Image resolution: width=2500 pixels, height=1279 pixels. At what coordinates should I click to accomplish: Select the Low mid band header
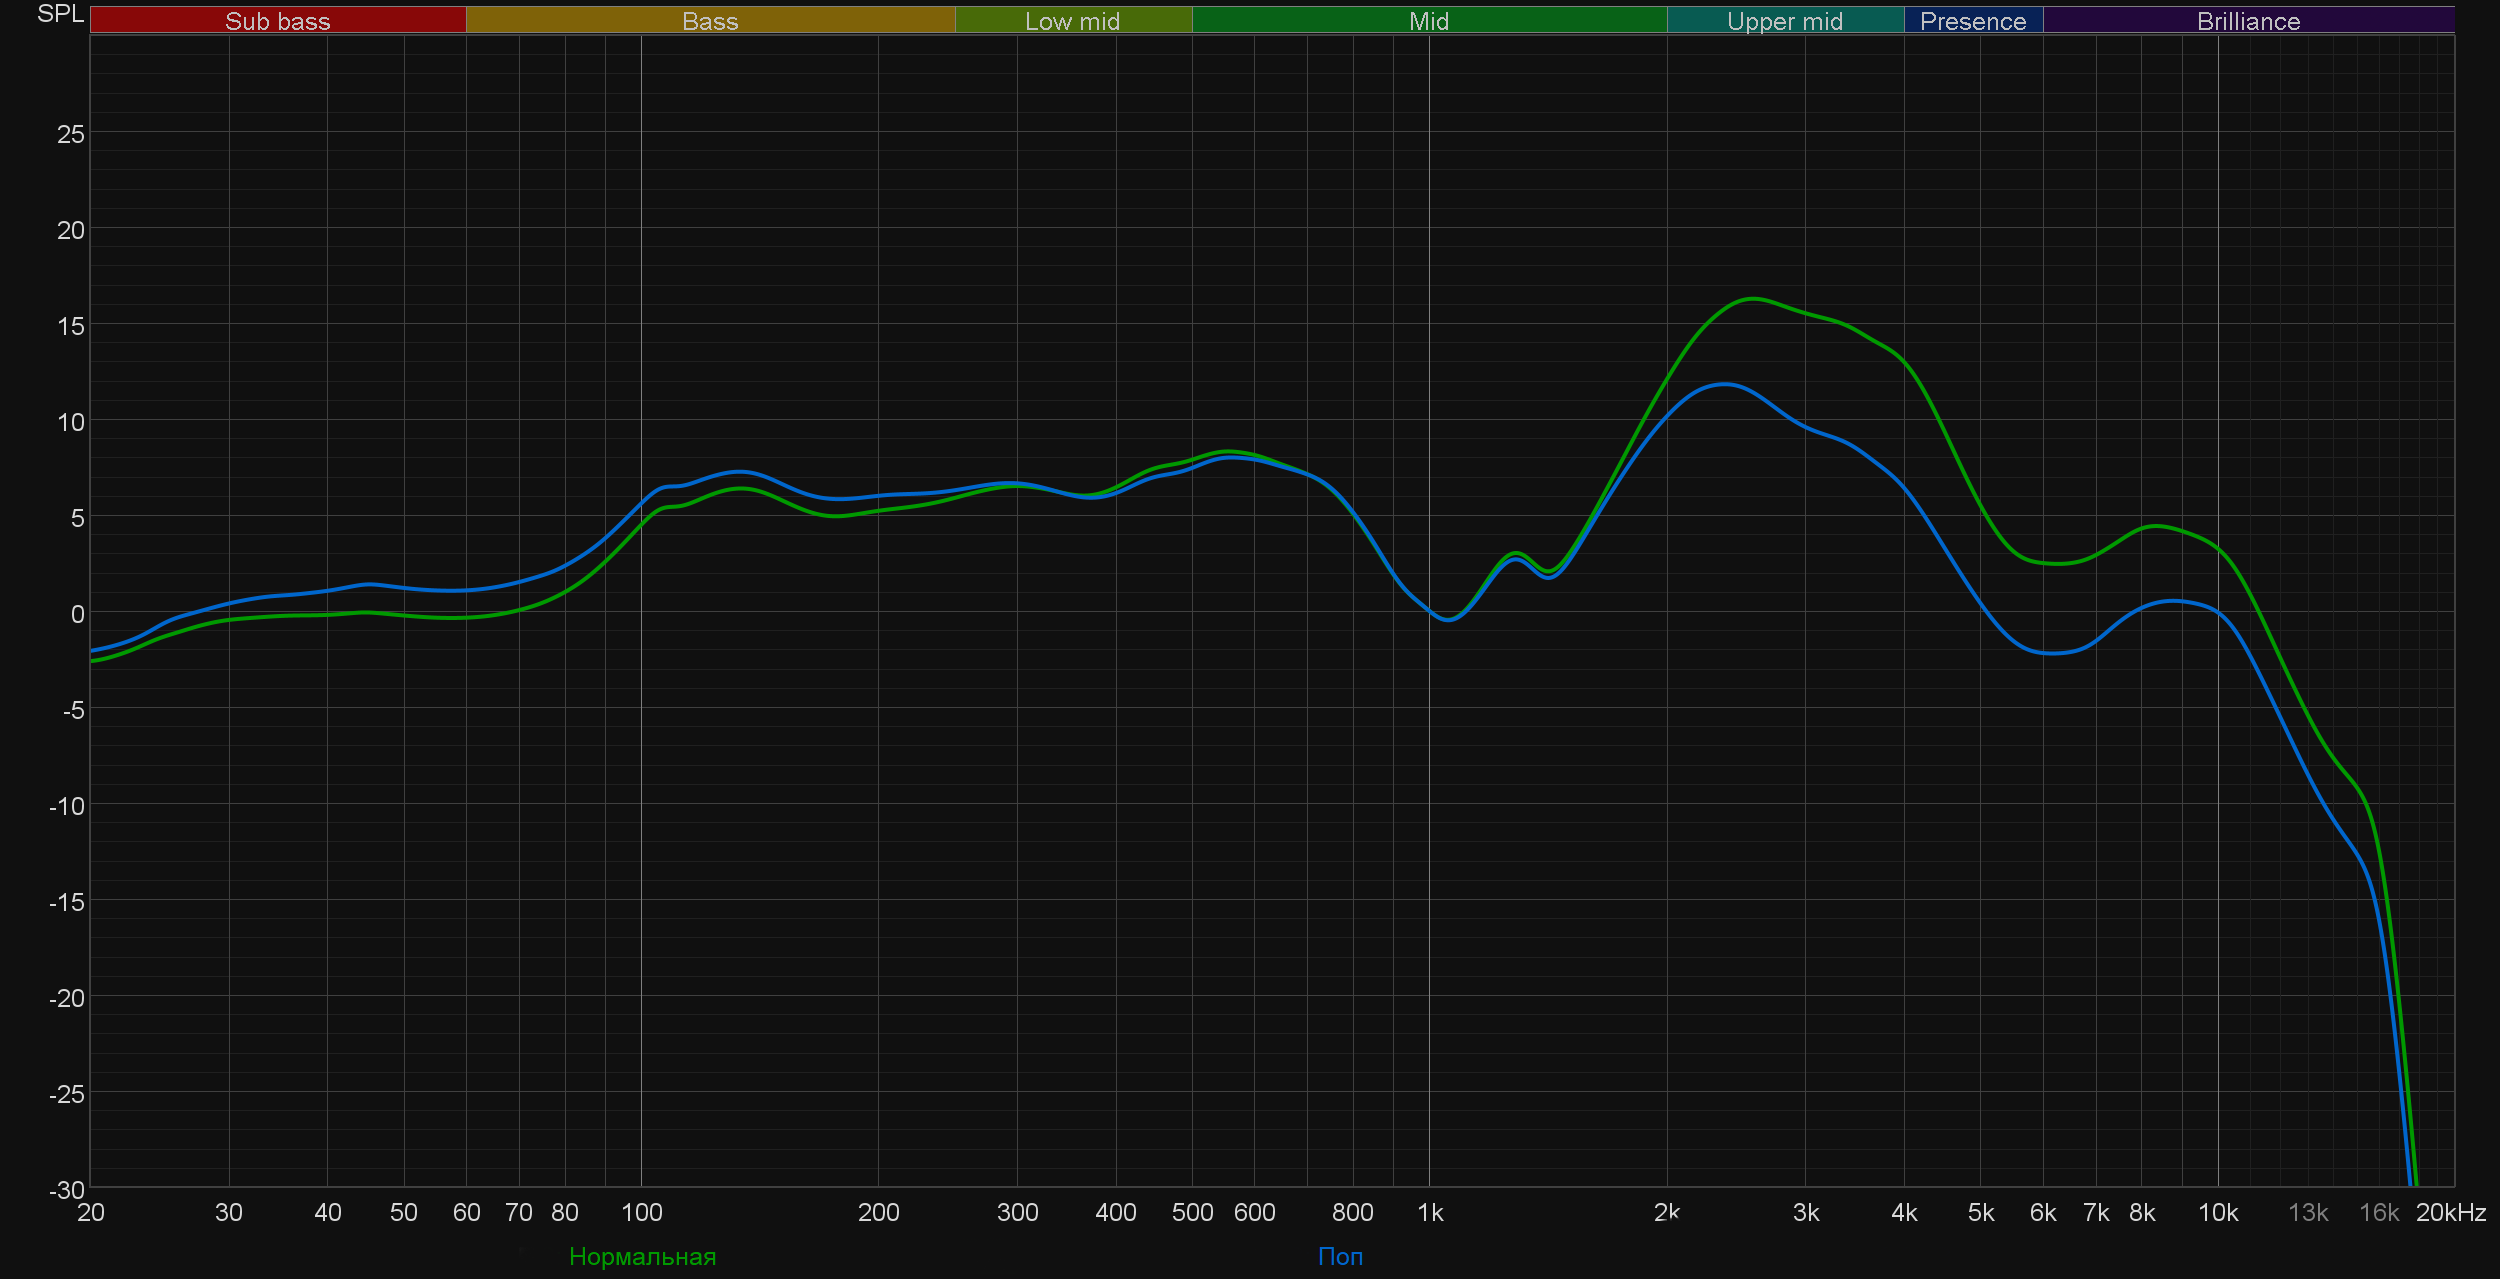tap(1072, 21)
